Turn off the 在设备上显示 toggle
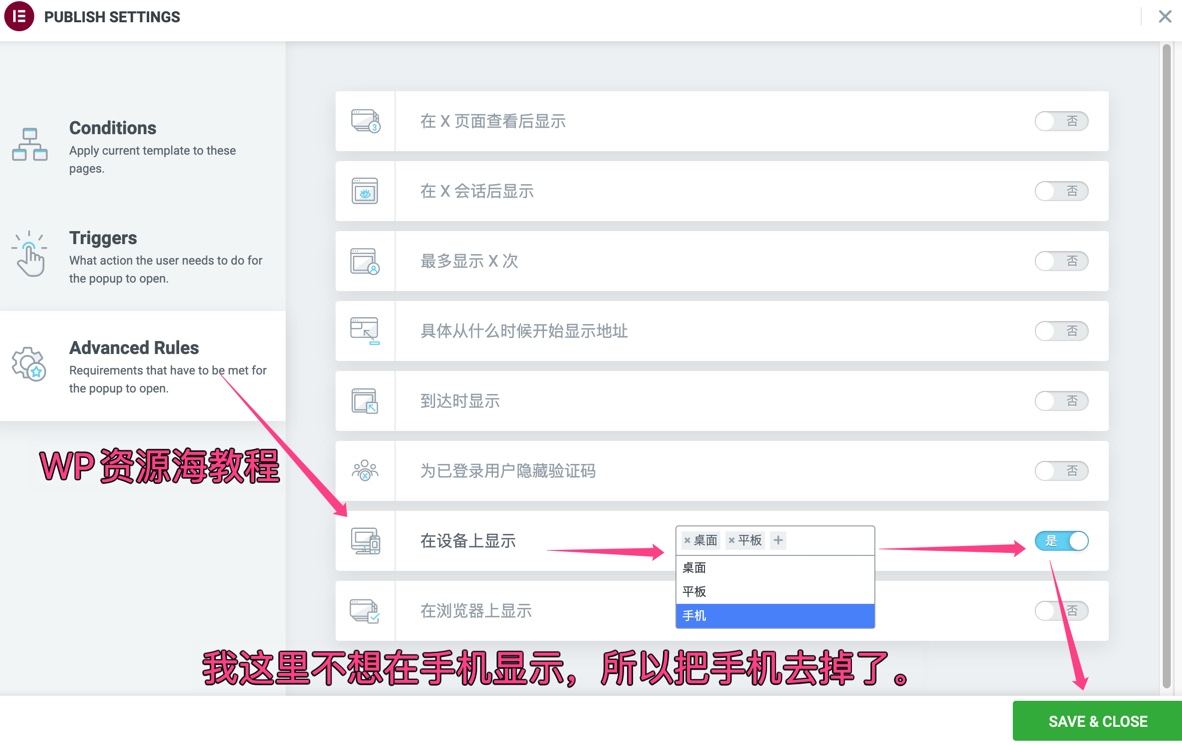This screenshot has width=1182, height=745. pos(1061,541)
